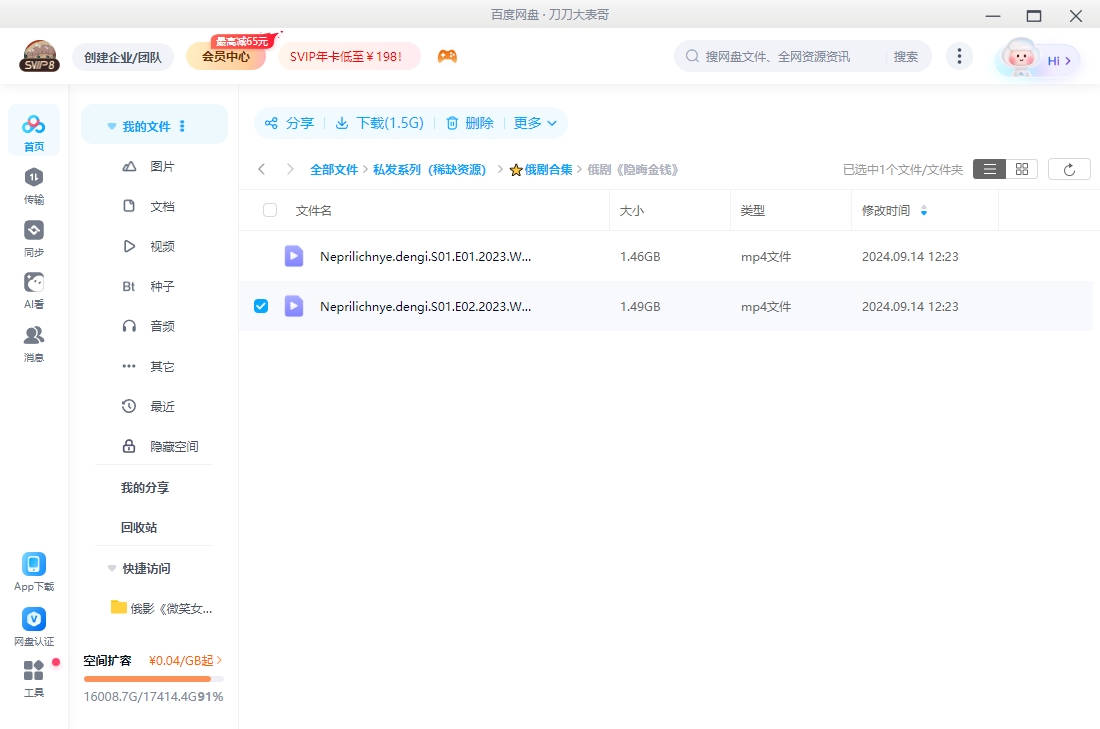Click the 全部文件 breadcrumb link
Viewport: 1100px width, 729px height.
point(333,170)
